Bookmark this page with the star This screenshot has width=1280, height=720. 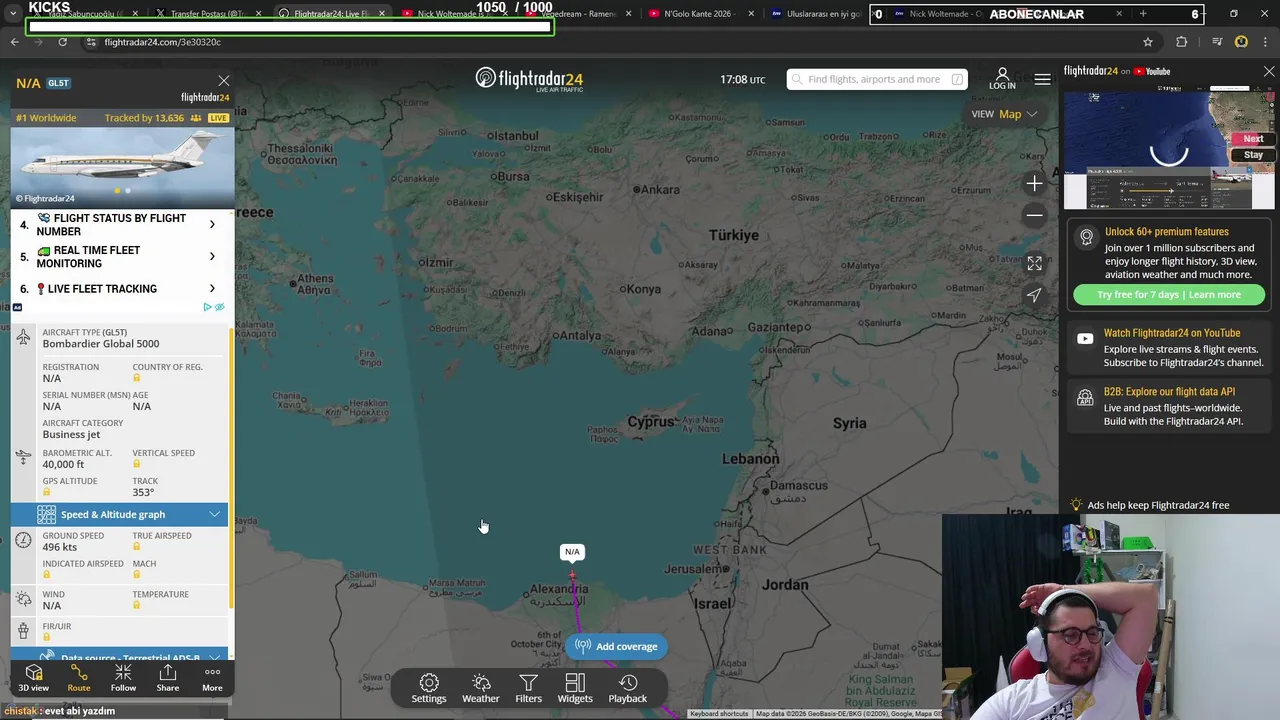click(x=1148, y=42)
